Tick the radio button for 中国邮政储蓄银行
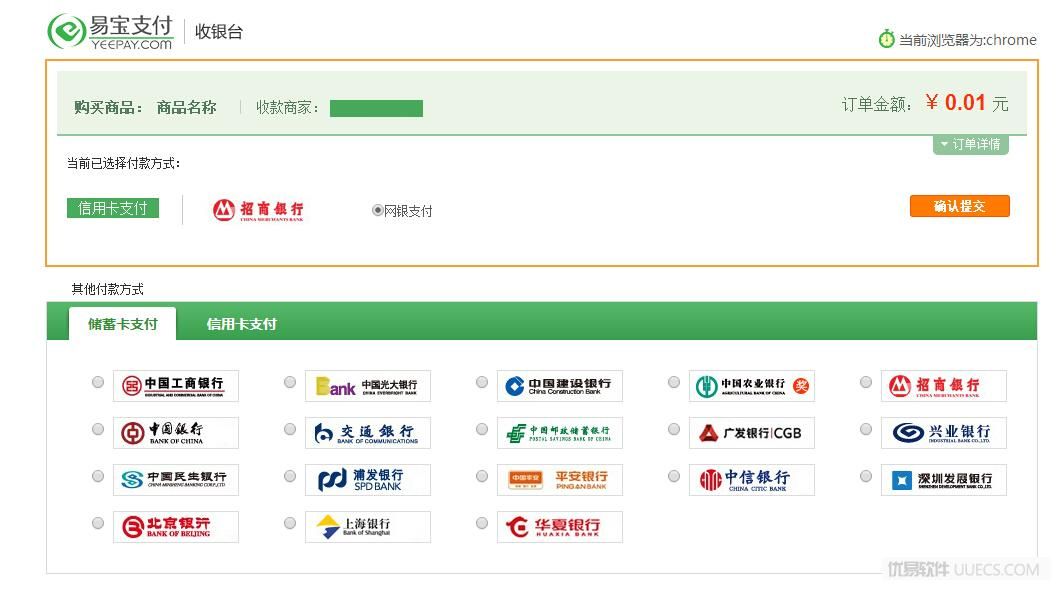This screenshot has height=595, width=1062. tap(482, 429)
